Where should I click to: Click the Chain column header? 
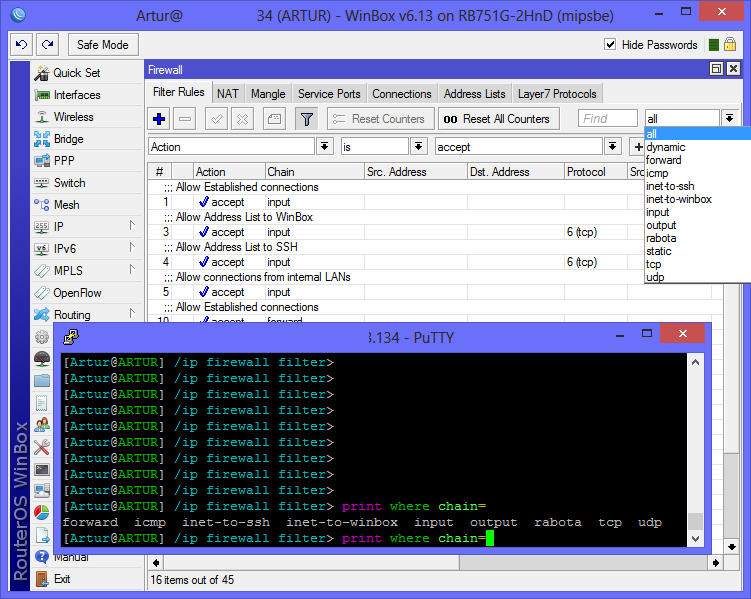point(315,171)
